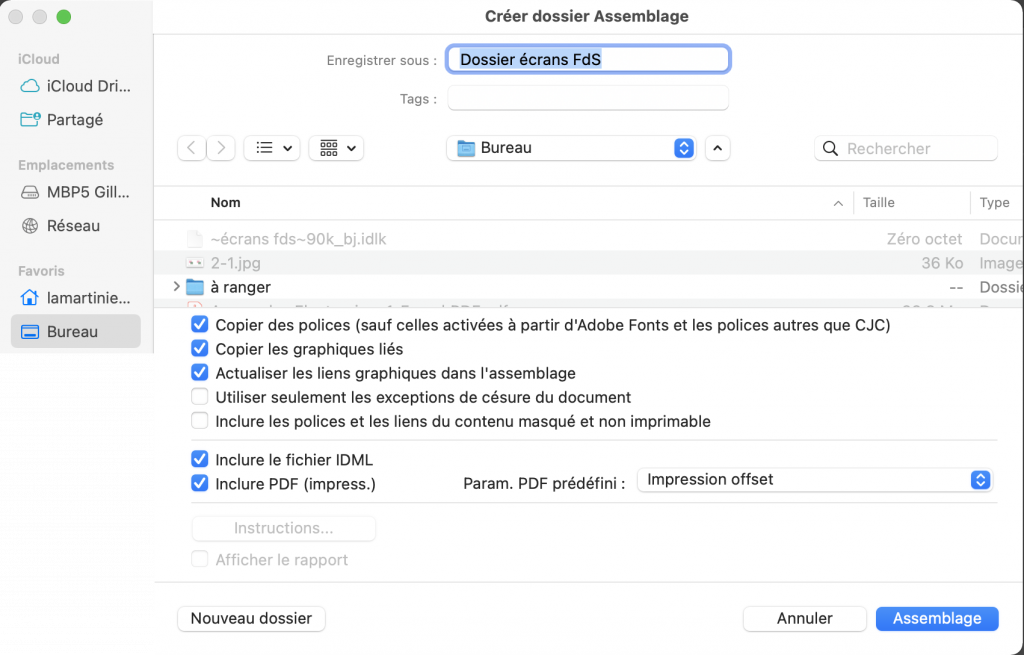Image resolution: width=1024 pixels, height=655 pixels.
Task: Uncheck Copier les graphiques liés
Action: pyautogui.click(x=200, y=349)
